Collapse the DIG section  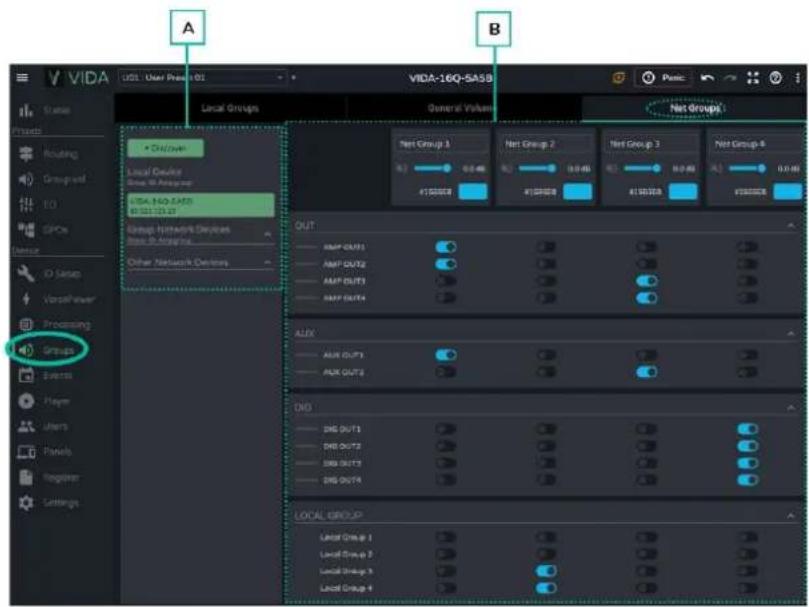[x=791, y=408]
